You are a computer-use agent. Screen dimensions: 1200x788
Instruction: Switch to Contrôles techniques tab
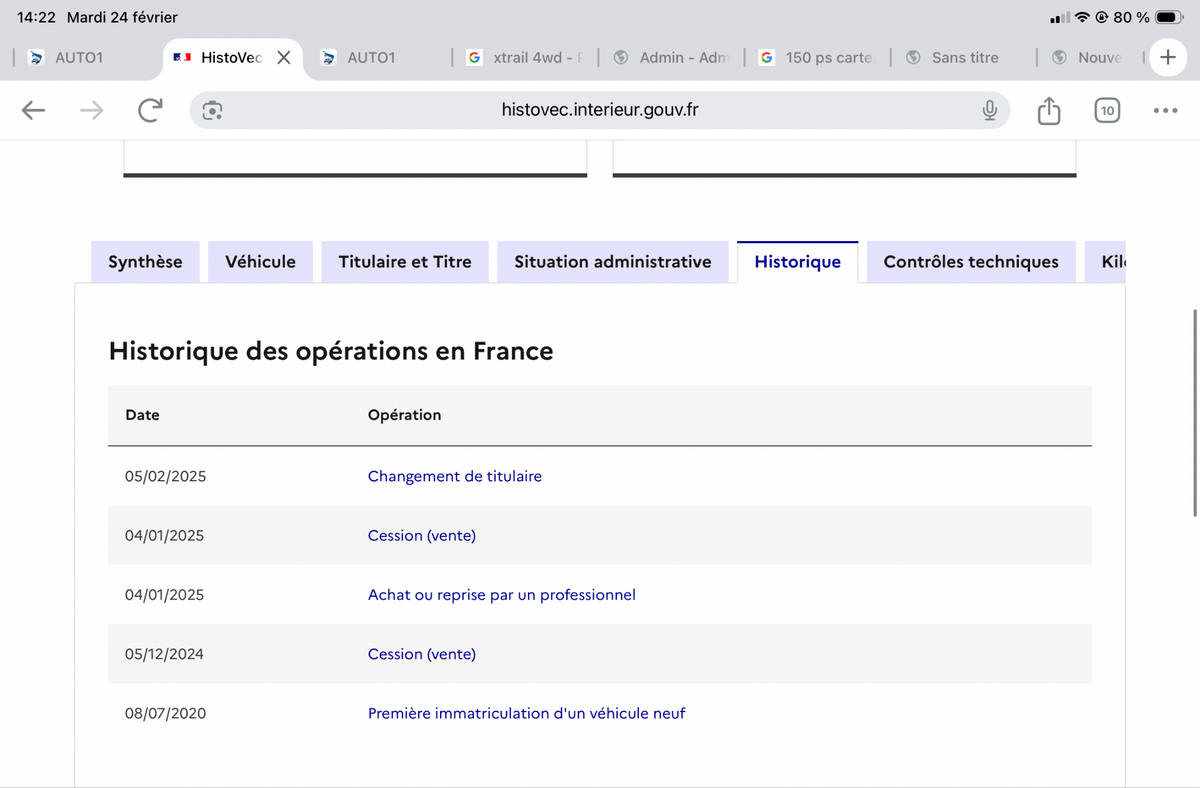tap(971, 262)
